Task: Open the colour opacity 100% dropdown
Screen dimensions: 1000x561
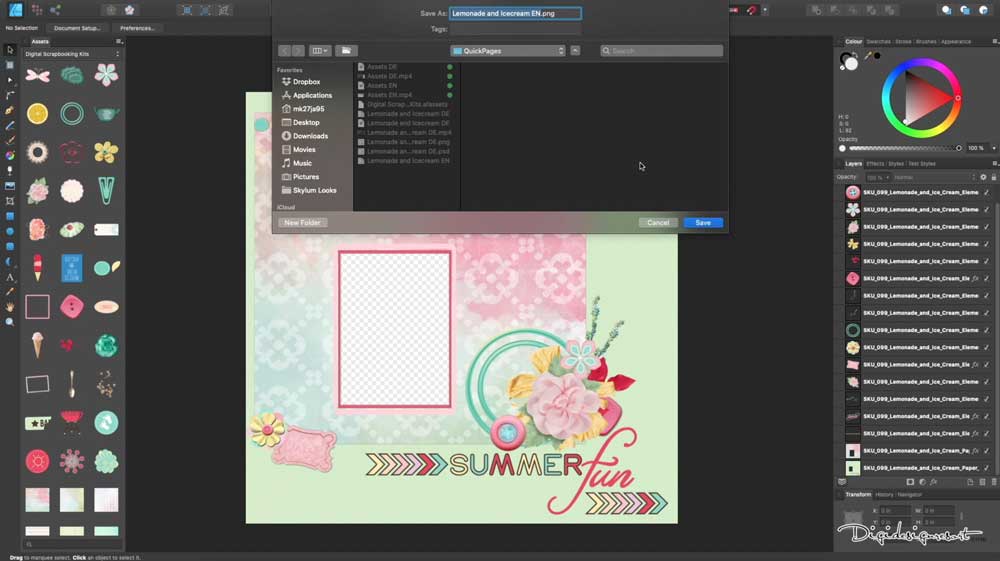Action: (x=994, y=148)
